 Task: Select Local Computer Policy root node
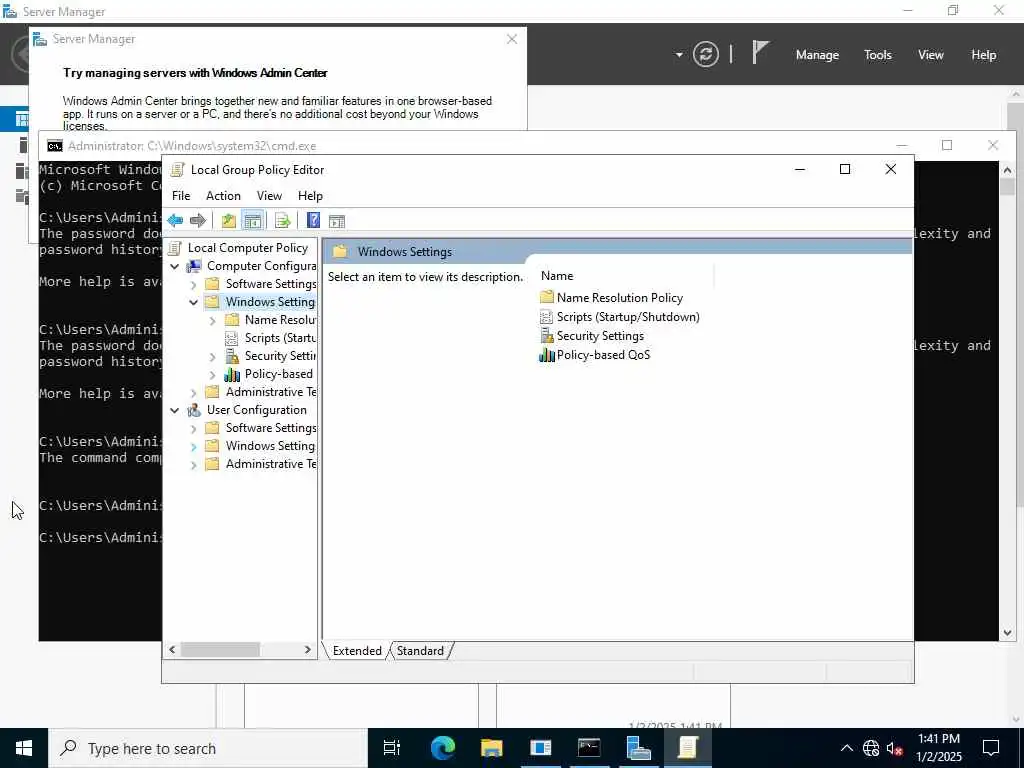[248, 248]
